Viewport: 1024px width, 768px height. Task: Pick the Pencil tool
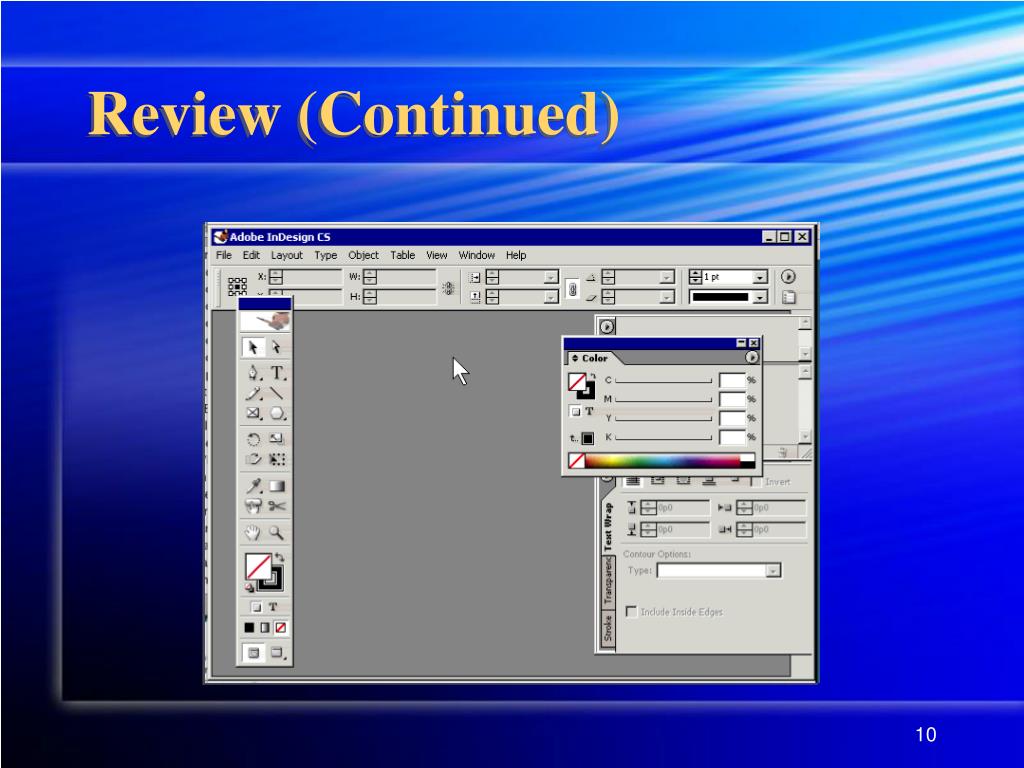[x=253, y=393]
